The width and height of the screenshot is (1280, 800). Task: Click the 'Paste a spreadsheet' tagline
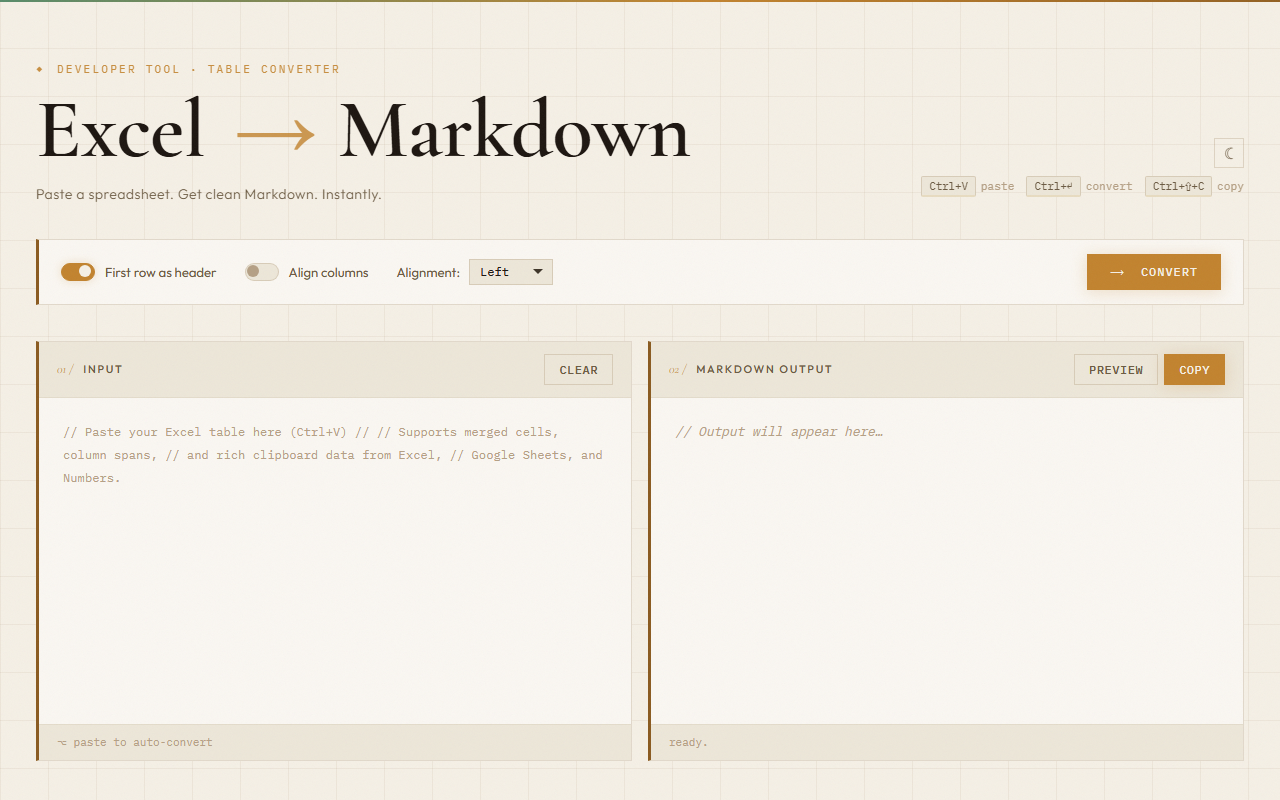click(x=208, y=194)
